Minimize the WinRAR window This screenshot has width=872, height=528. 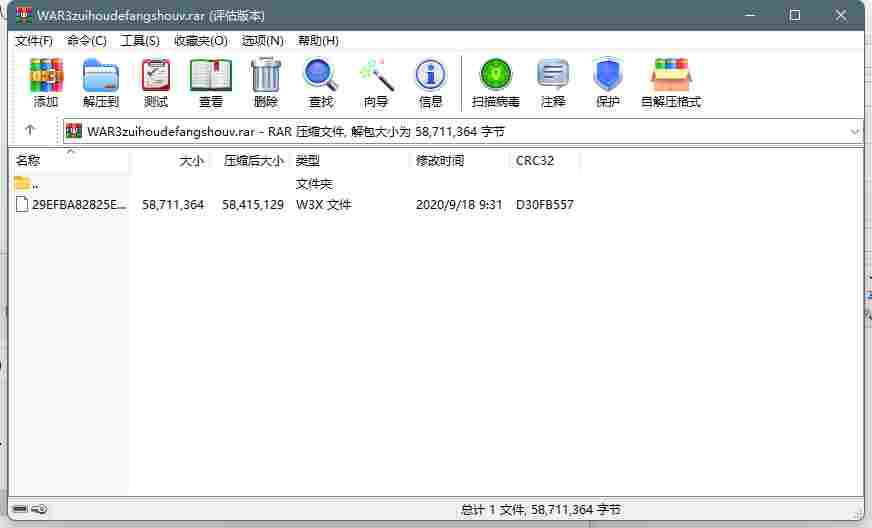tap(750, 15)
